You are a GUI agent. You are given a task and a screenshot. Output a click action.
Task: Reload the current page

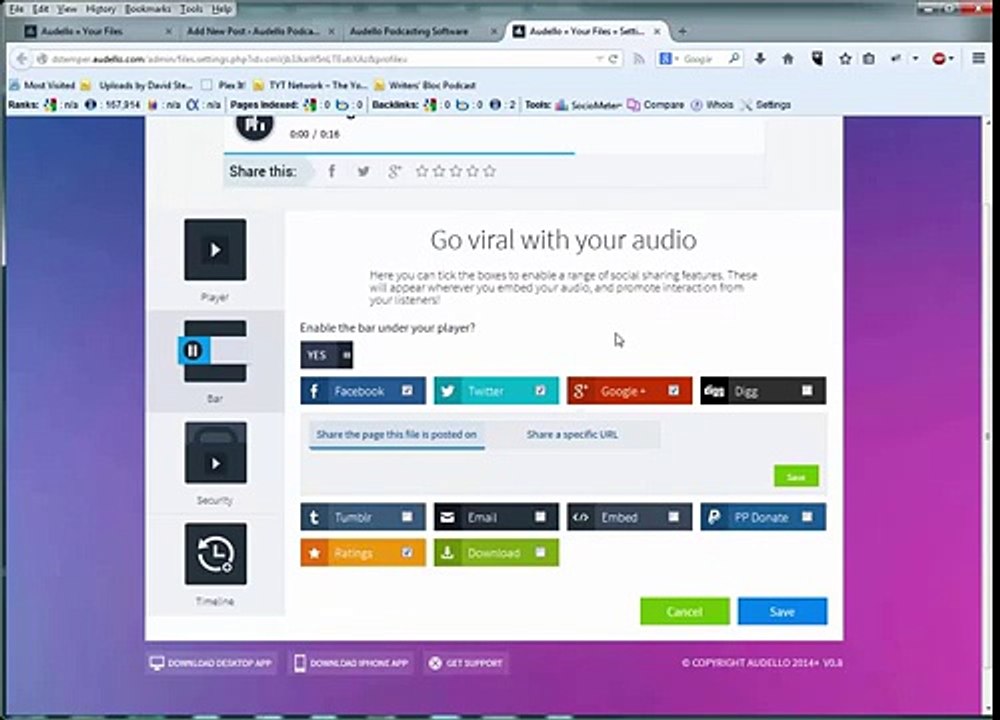click(x=613, y=59)
